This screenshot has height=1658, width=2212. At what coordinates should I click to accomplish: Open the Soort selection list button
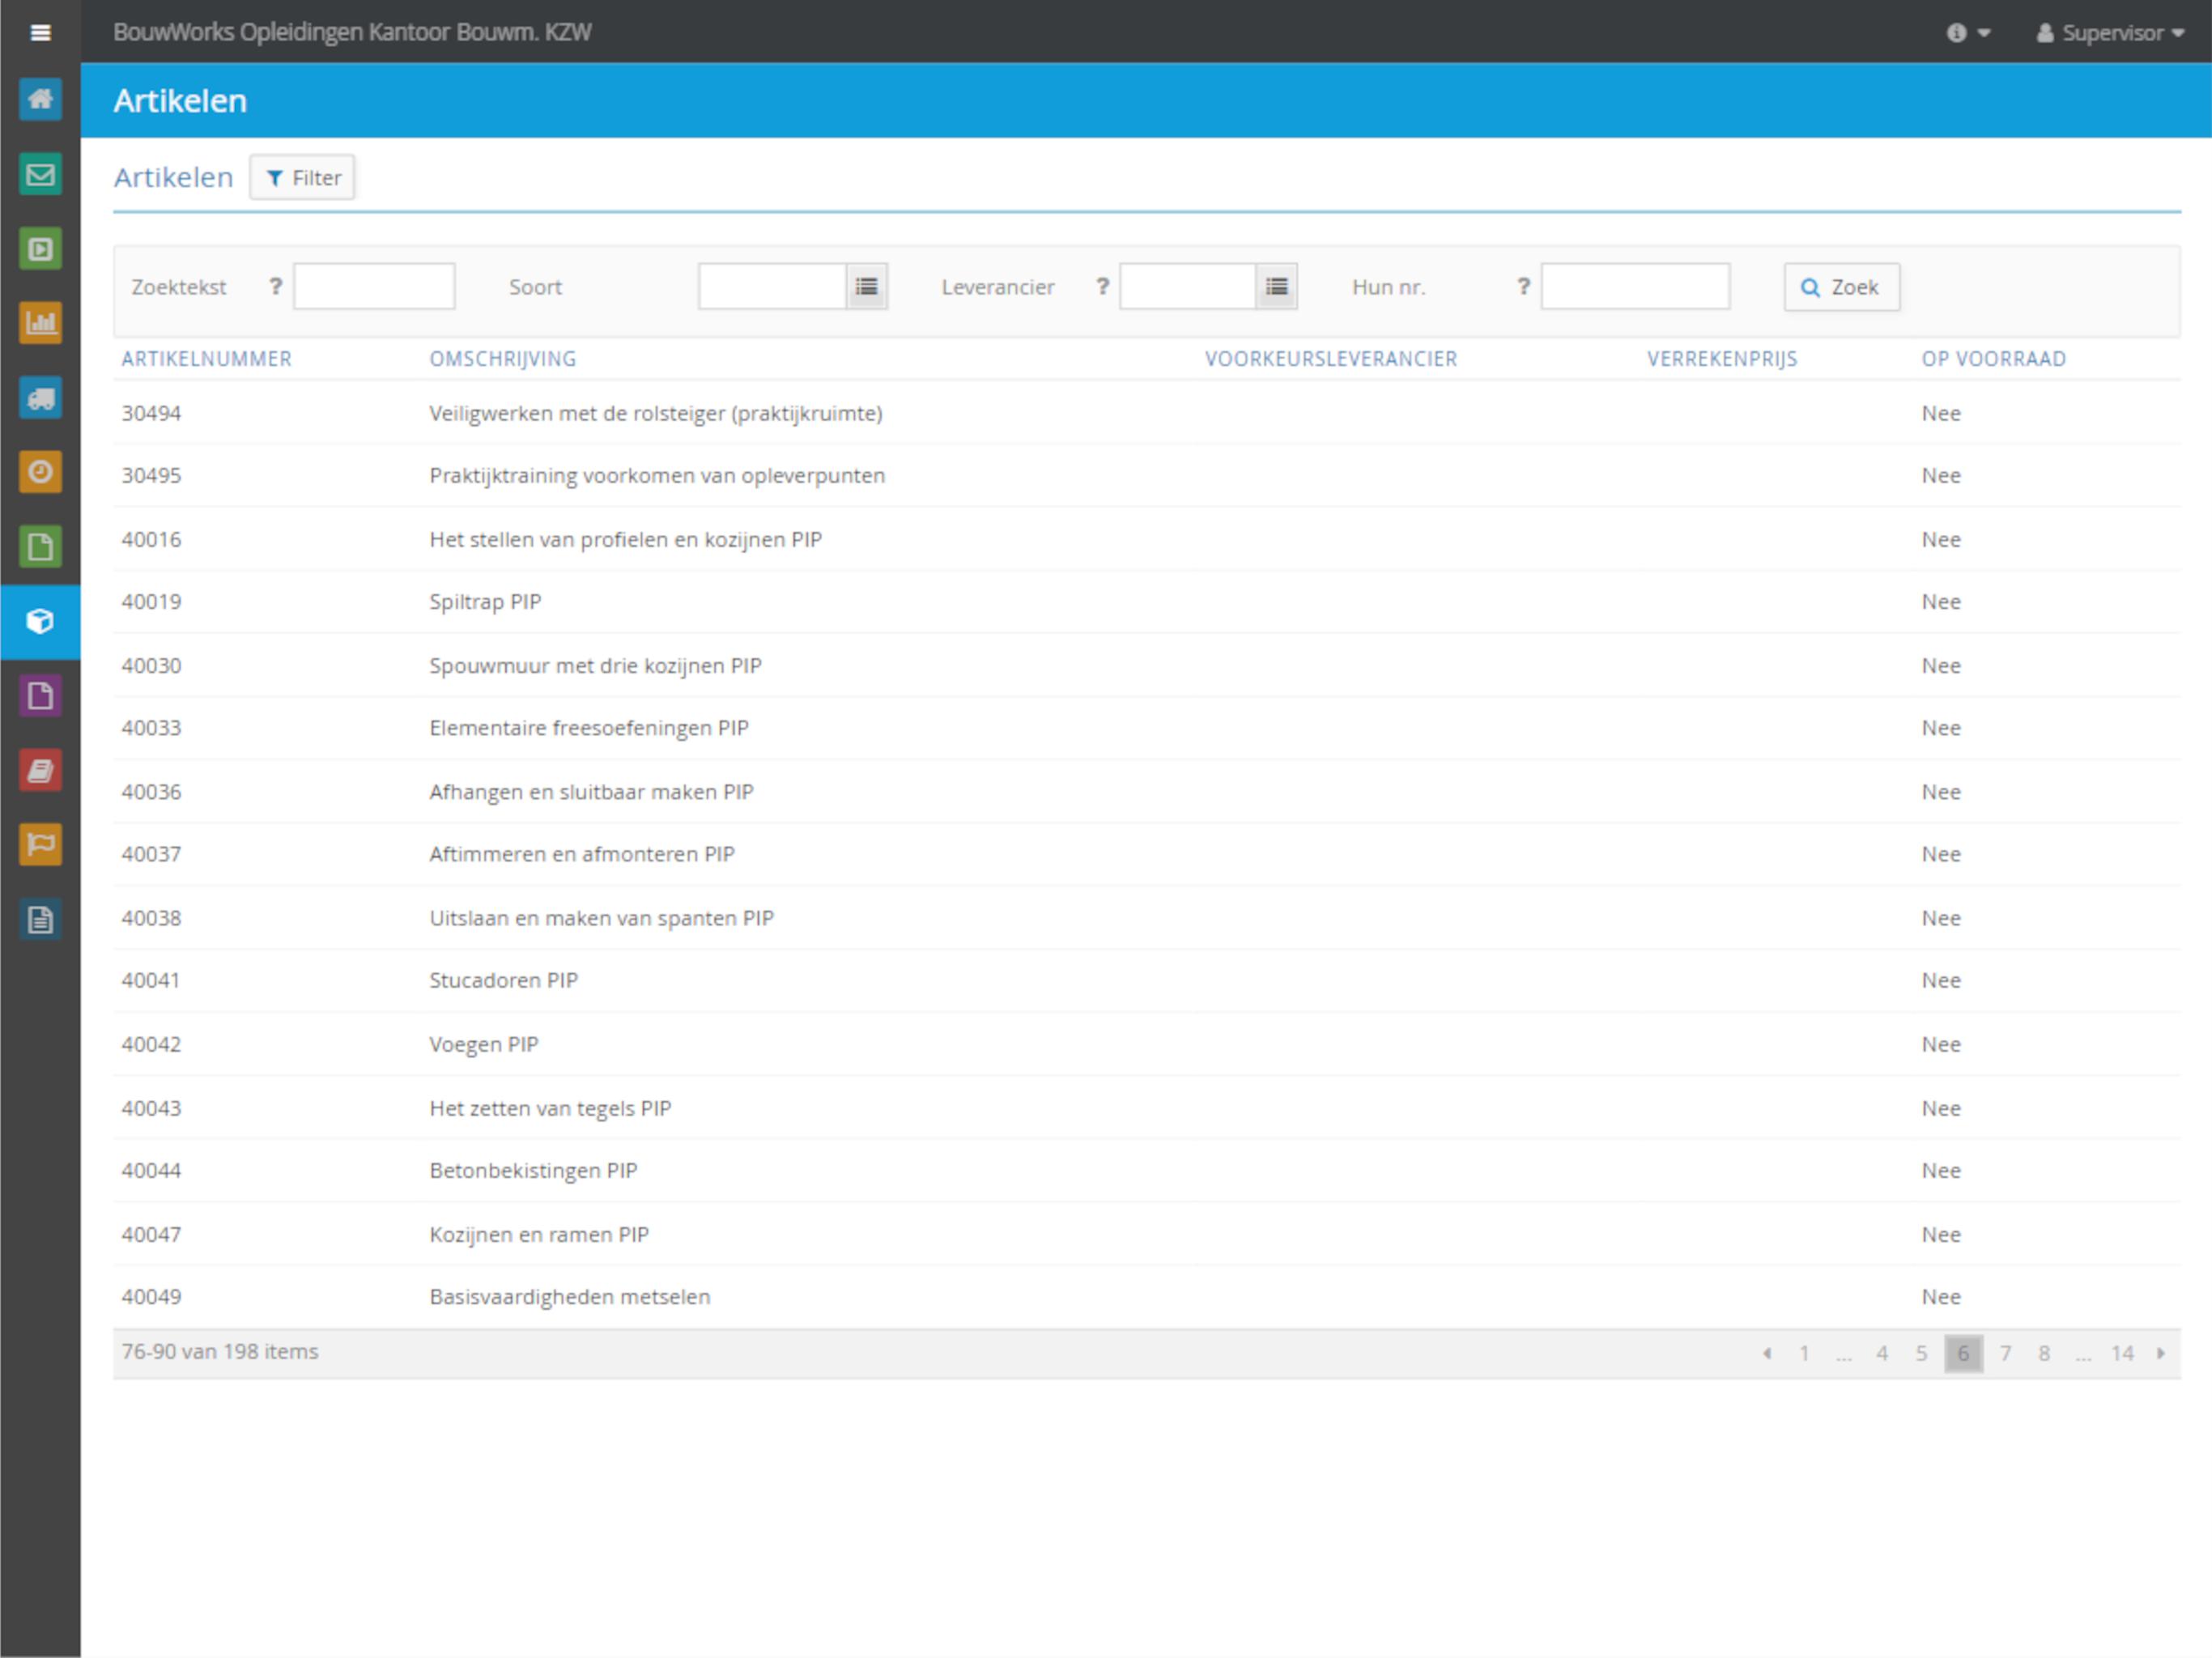(867, 287)
